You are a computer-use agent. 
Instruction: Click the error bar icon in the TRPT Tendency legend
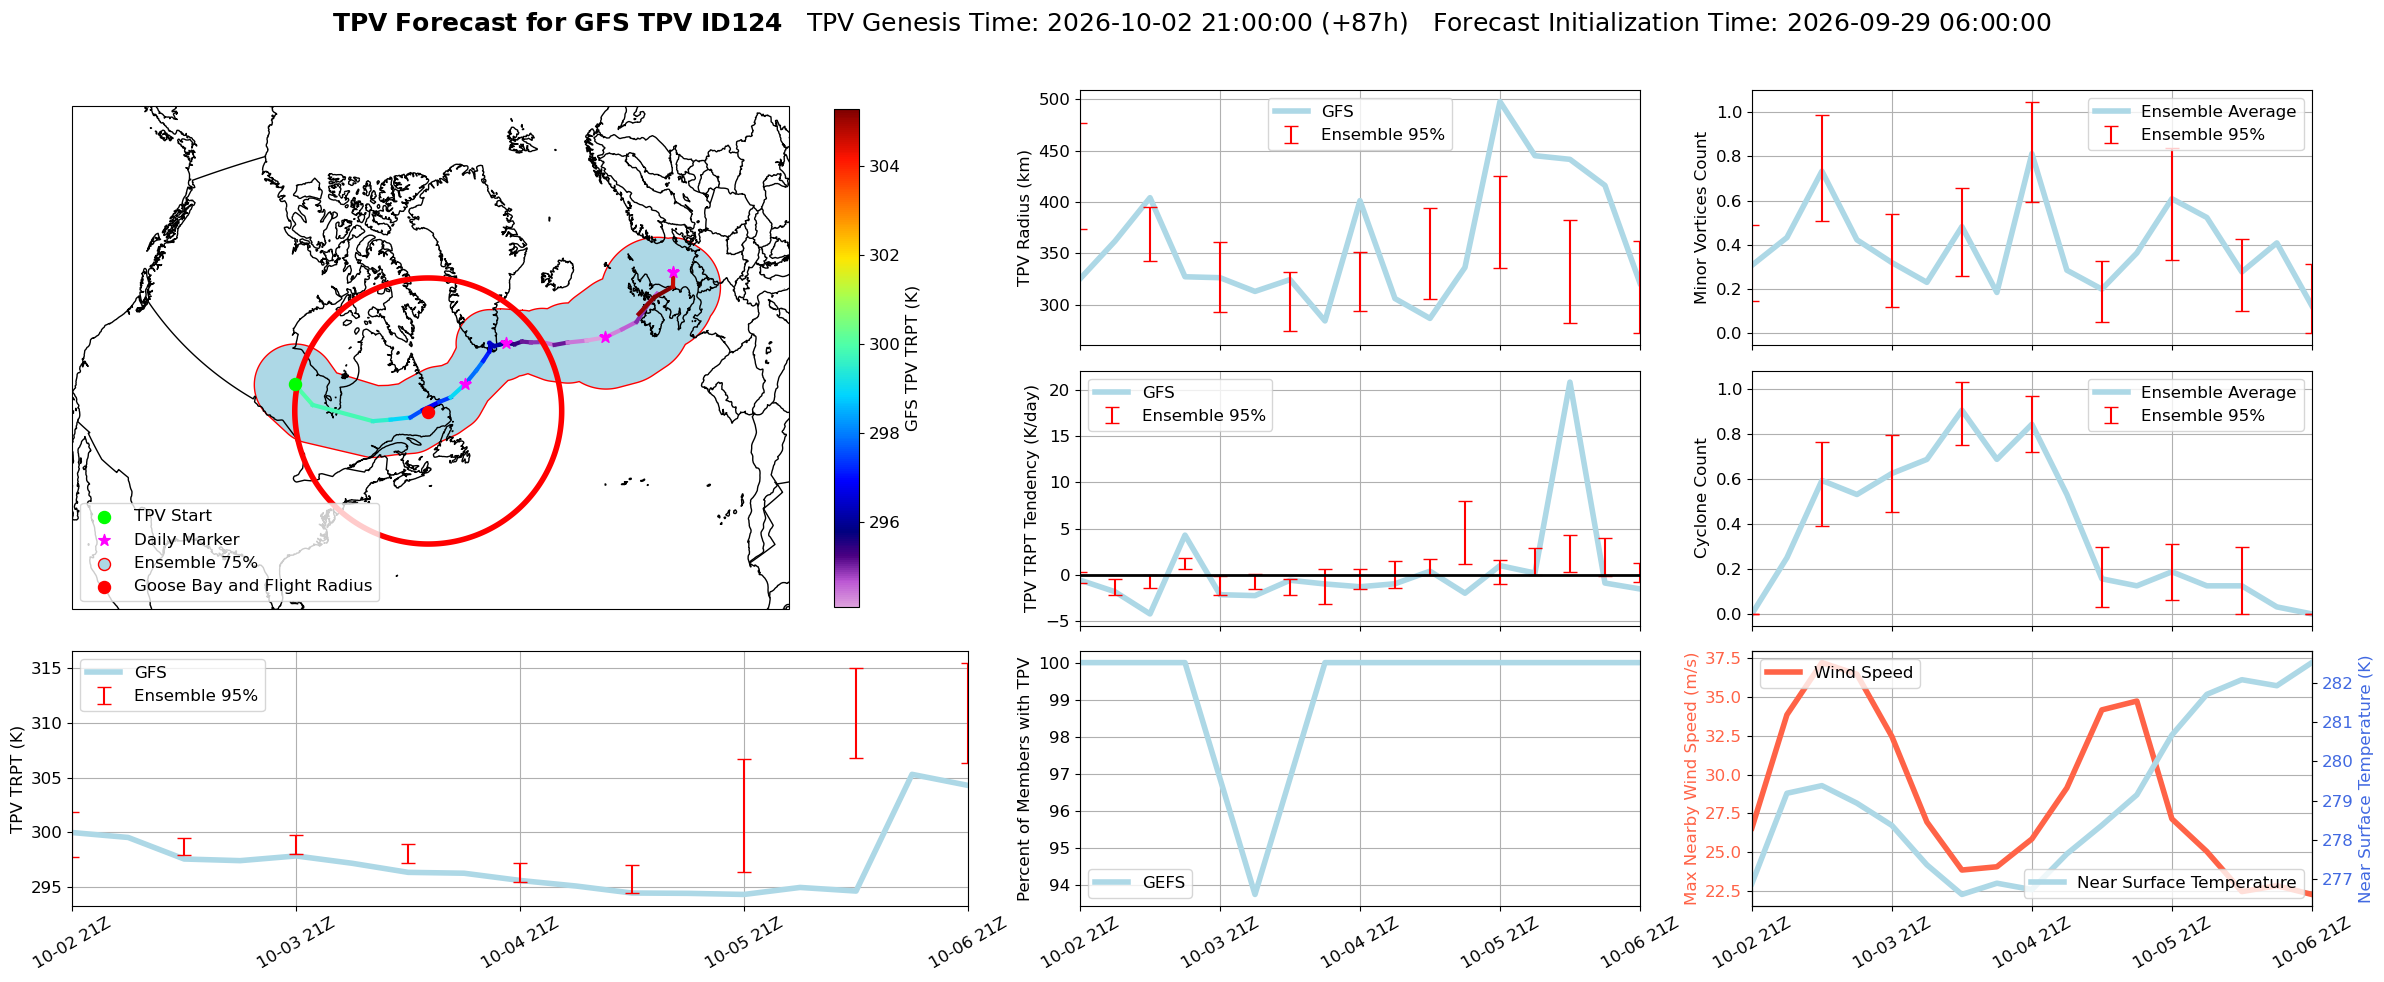click(x=1112, y=416)
